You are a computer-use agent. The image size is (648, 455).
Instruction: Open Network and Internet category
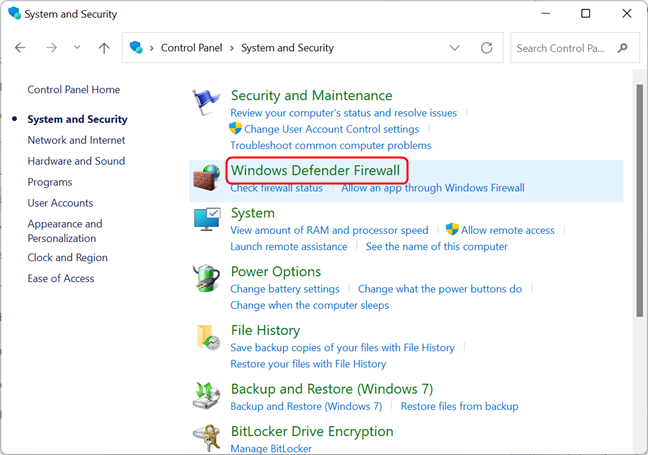pos(76,141)
